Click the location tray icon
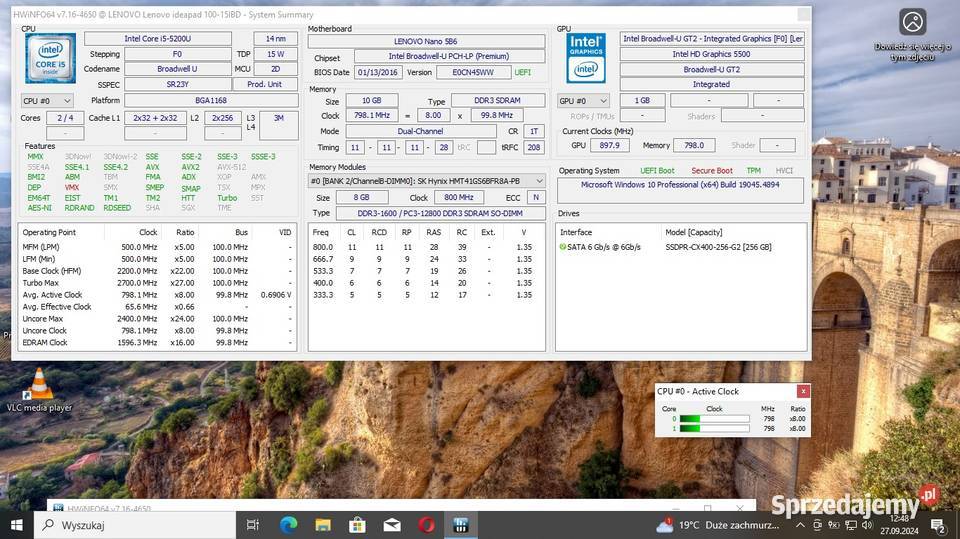The image size is (960, 539). coord(833,525)
